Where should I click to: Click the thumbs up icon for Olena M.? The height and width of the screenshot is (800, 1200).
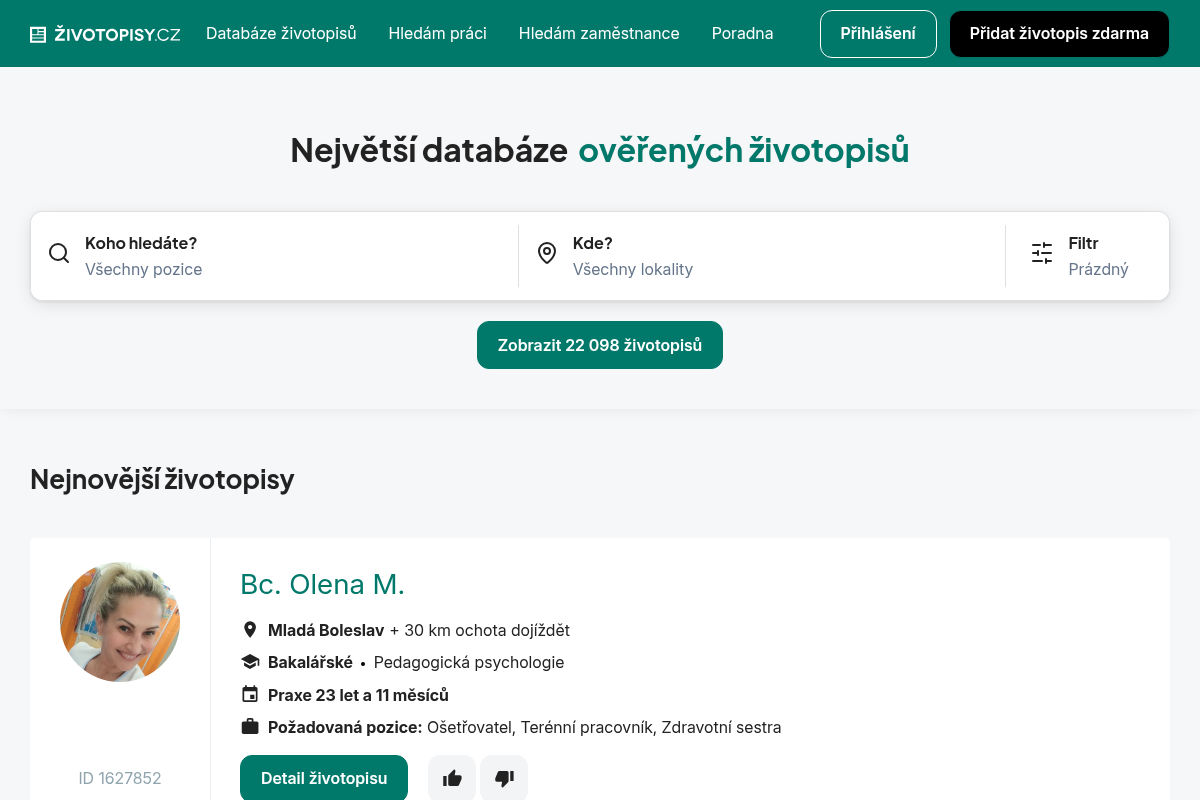click(452, 778)
